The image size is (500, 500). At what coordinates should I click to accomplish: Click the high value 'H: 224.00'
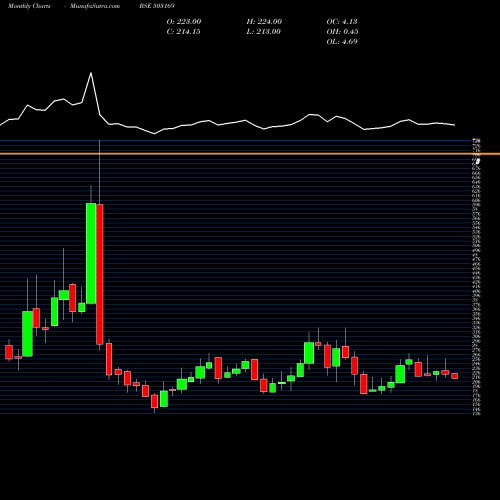[x=264, y=22]
